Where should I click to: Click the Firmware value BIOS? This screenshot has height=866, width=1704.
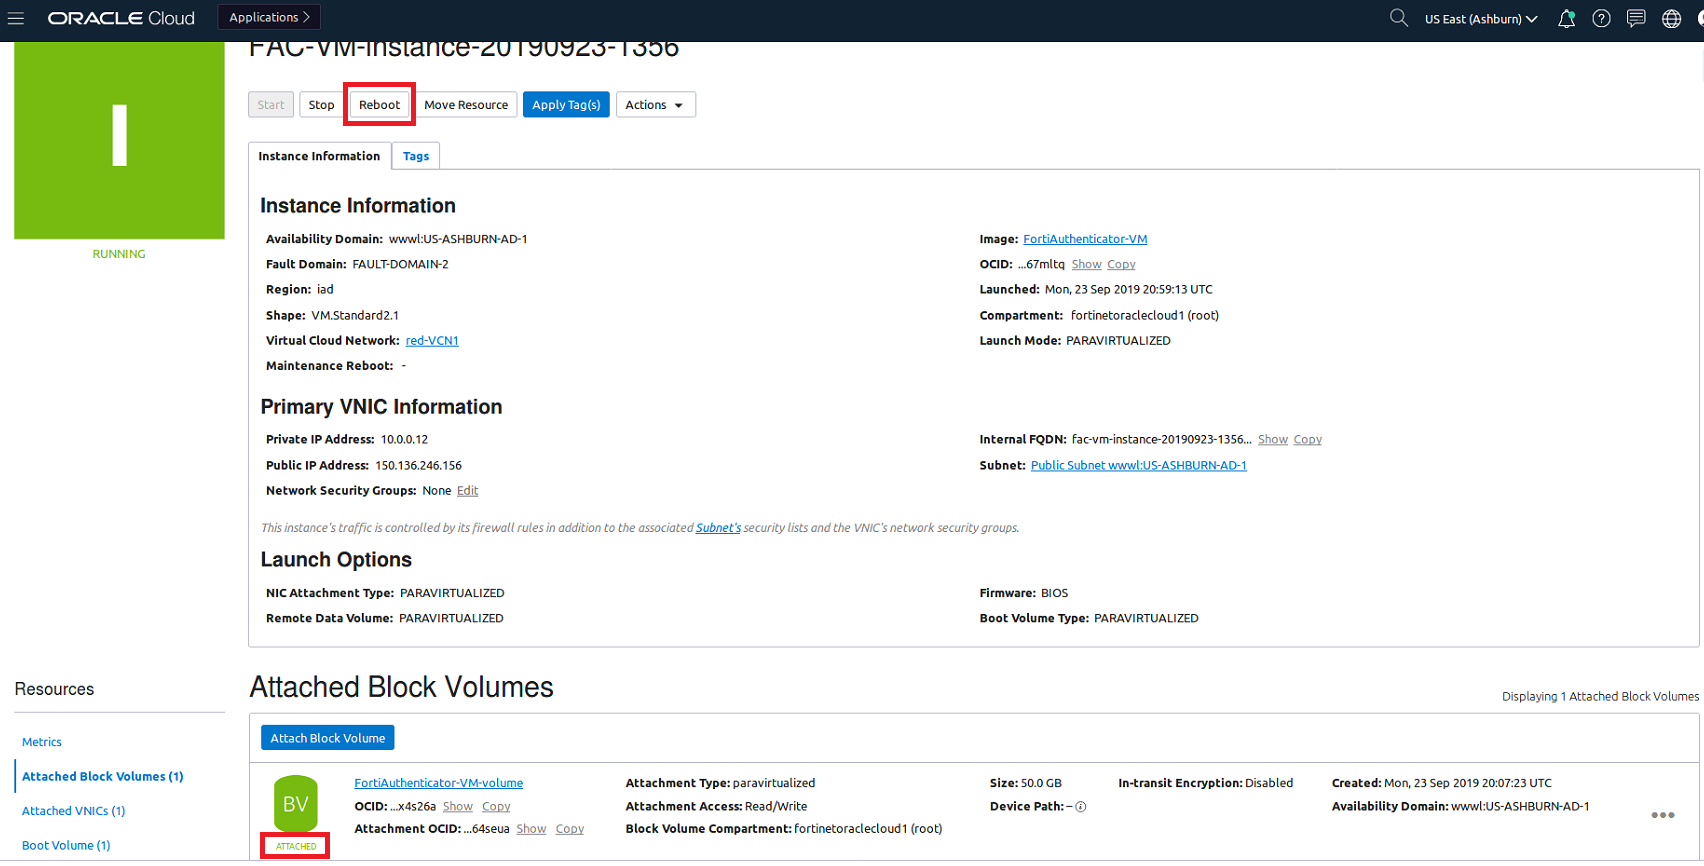tap(1054, 593)
